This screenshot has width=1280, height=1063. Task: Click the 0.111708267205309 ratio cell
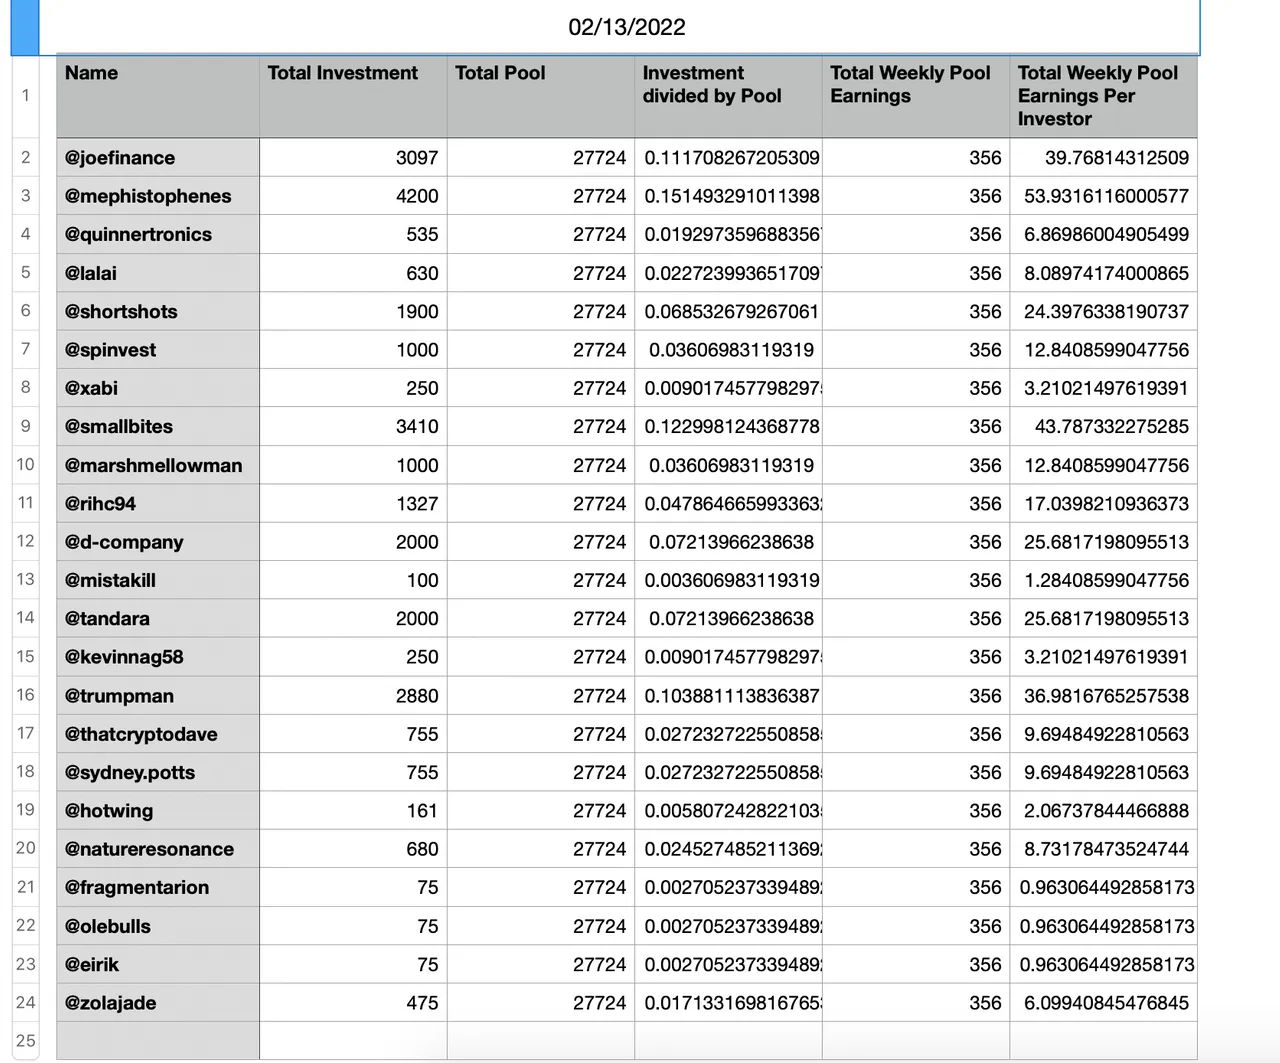point(728,157)
